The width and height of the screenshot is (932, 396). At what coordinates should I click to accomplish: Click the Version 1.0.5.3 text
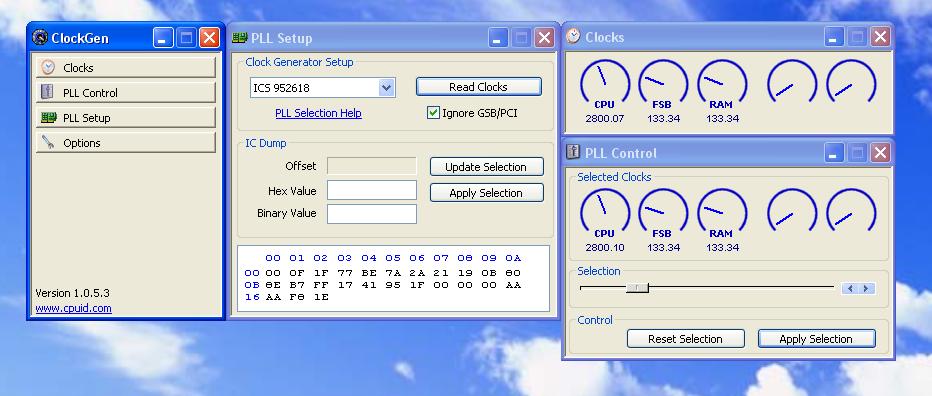point(73,293)
